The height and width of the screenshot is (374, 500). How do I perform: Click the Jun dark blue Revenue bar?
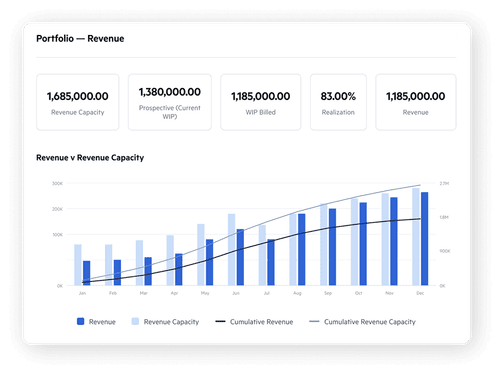tap(240, 257)
